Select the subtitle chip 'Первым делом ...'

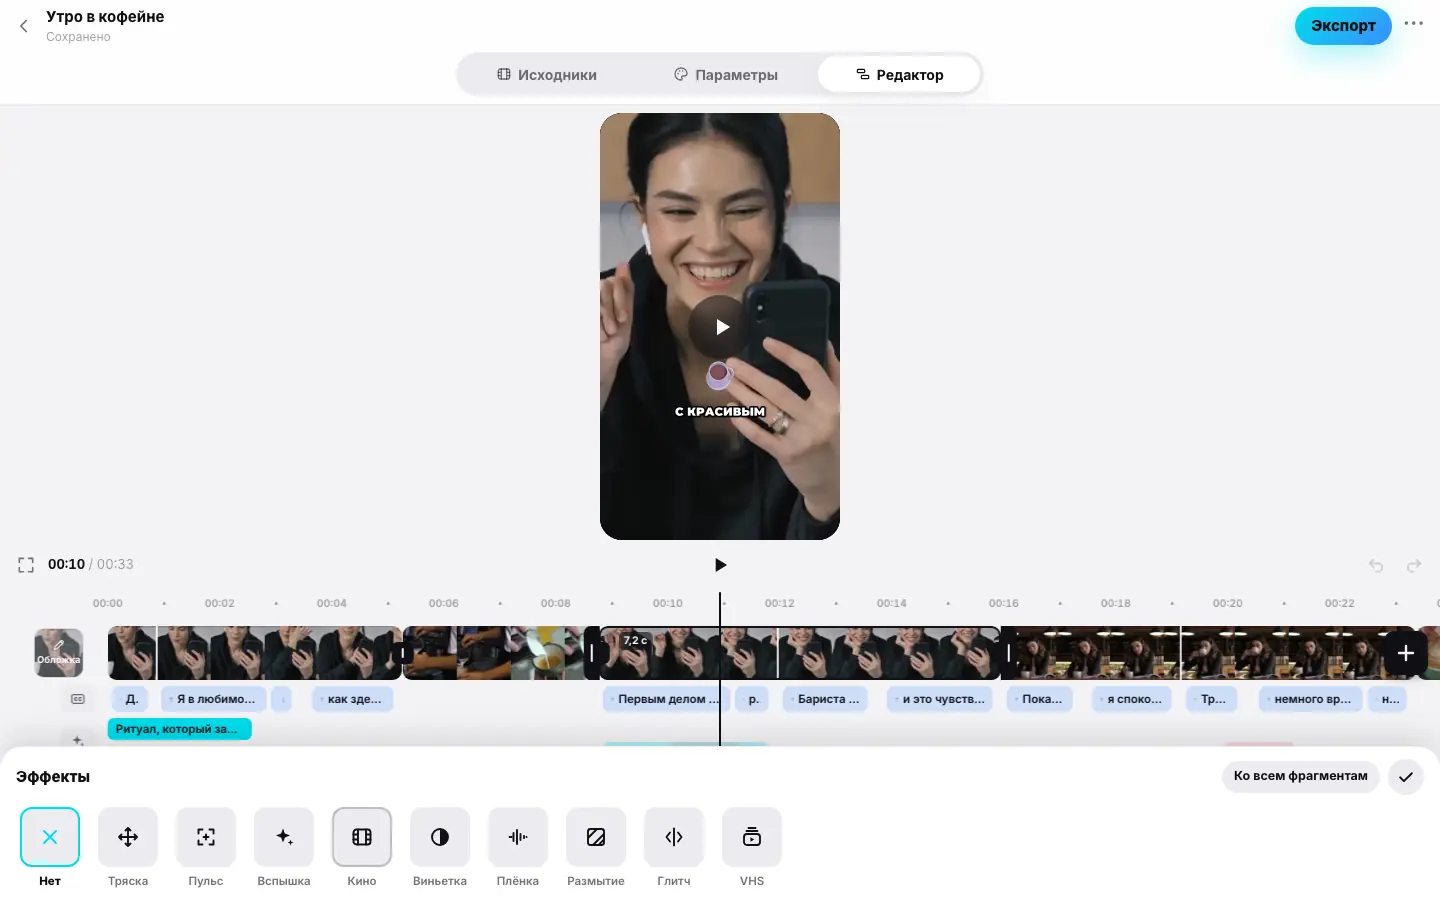tap(667, 699)
